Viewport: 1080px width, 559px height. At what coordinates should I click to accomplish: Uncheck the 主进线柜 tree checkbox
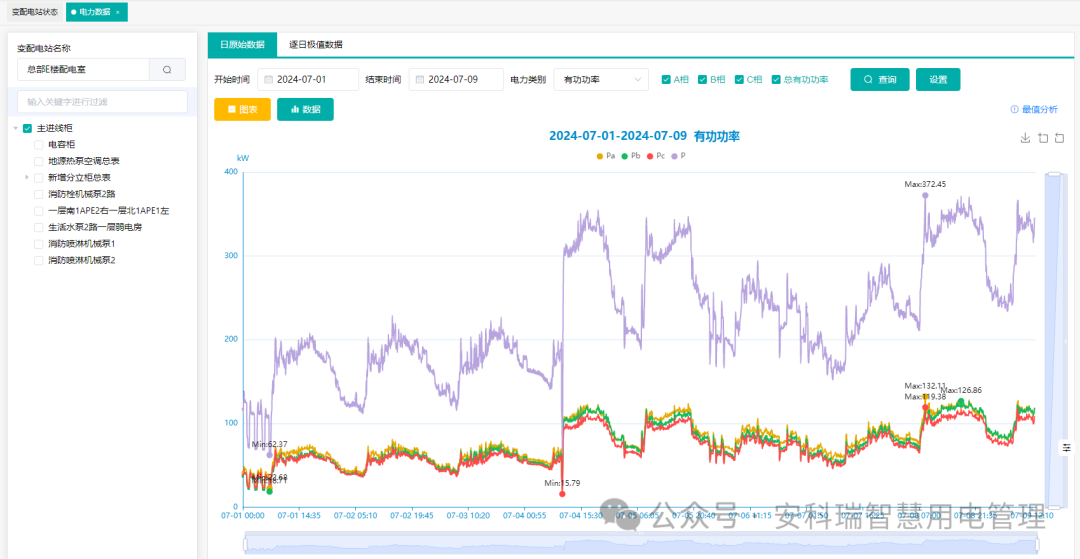pos(28,128)
